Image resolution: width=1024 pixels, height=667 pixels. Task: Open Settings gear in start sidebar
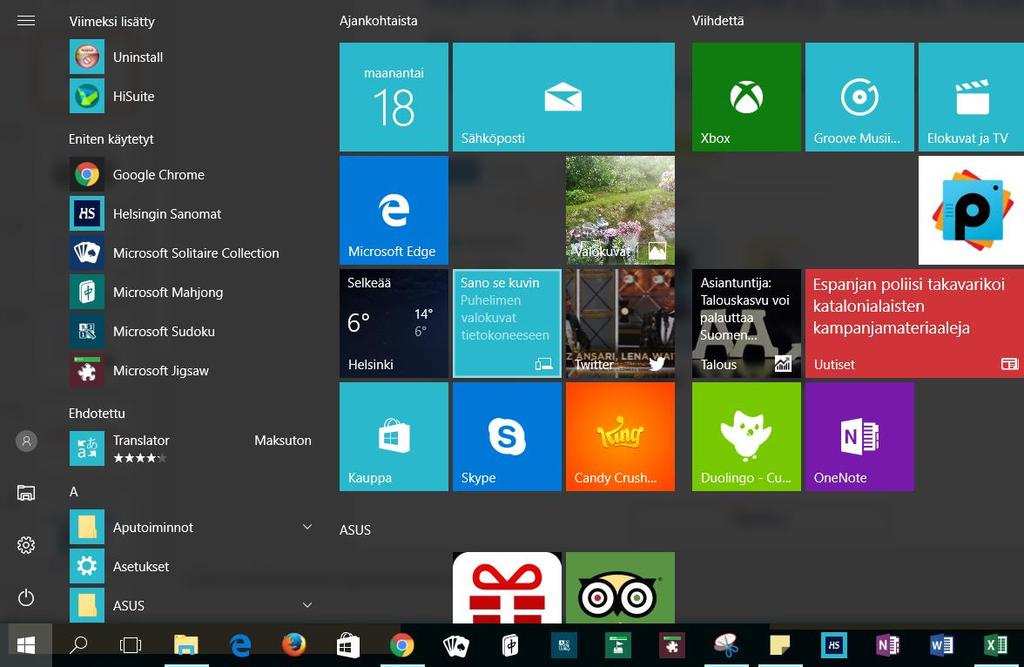[26, 545]
